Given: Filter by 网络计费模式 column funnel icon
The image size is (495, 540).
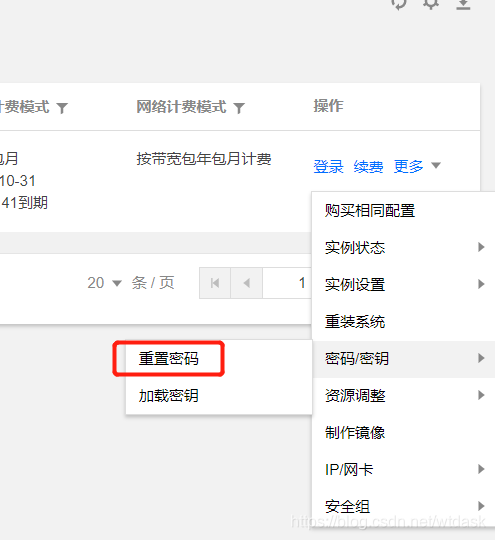Looking at the screenshot, I should click(239, 108).
